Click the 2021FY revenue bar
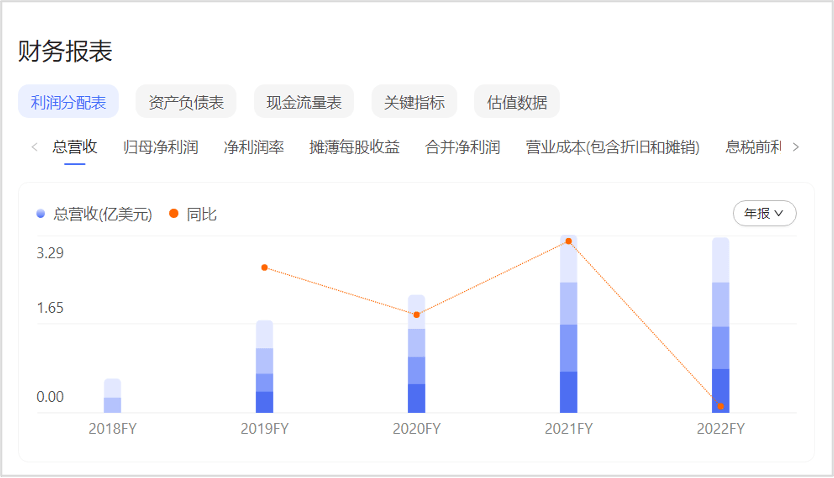Image resolution: width=834 pixels, height=478 pixels. 569,330
